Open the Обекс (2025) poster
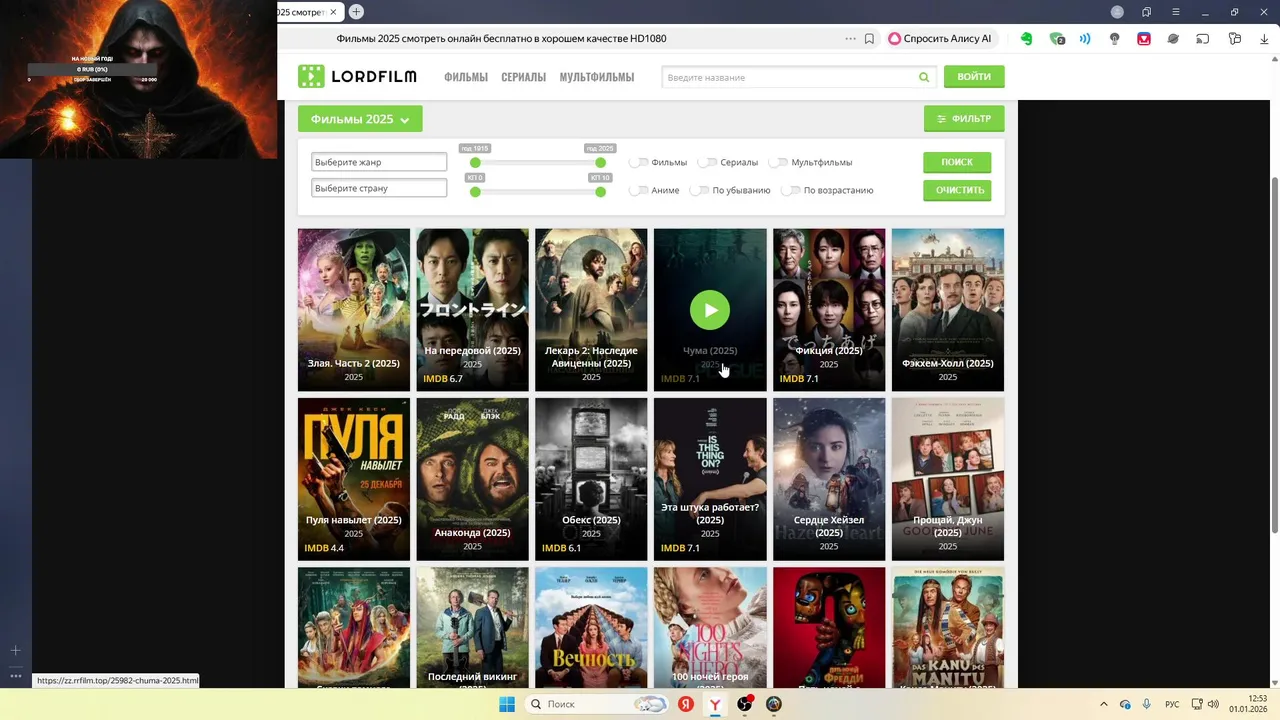This screenshot has width=1280, height=720. (591, 479)
